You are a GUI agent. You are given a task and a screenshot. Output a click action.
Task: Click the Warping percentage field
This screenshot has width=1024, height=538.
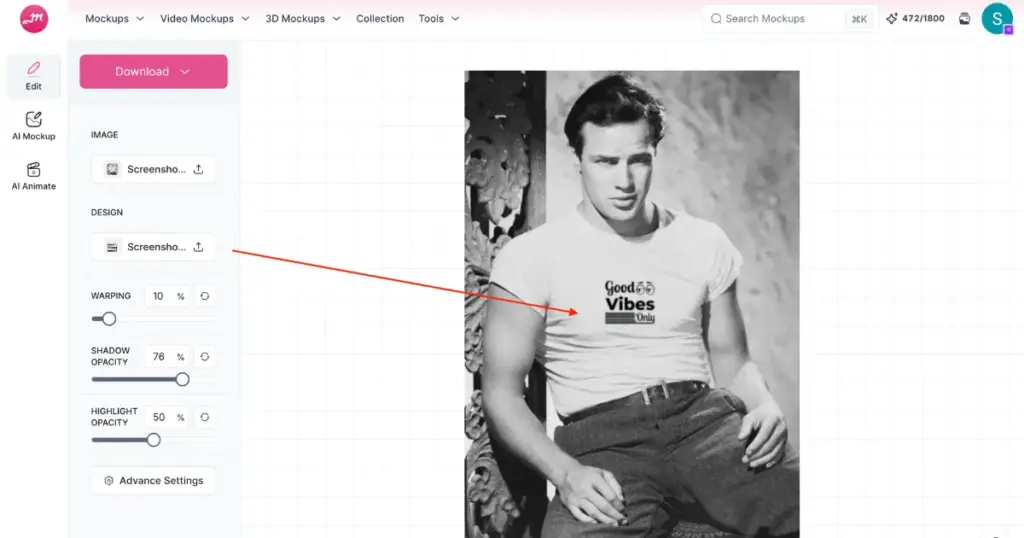pyautogui.click(x=167, y=296)
